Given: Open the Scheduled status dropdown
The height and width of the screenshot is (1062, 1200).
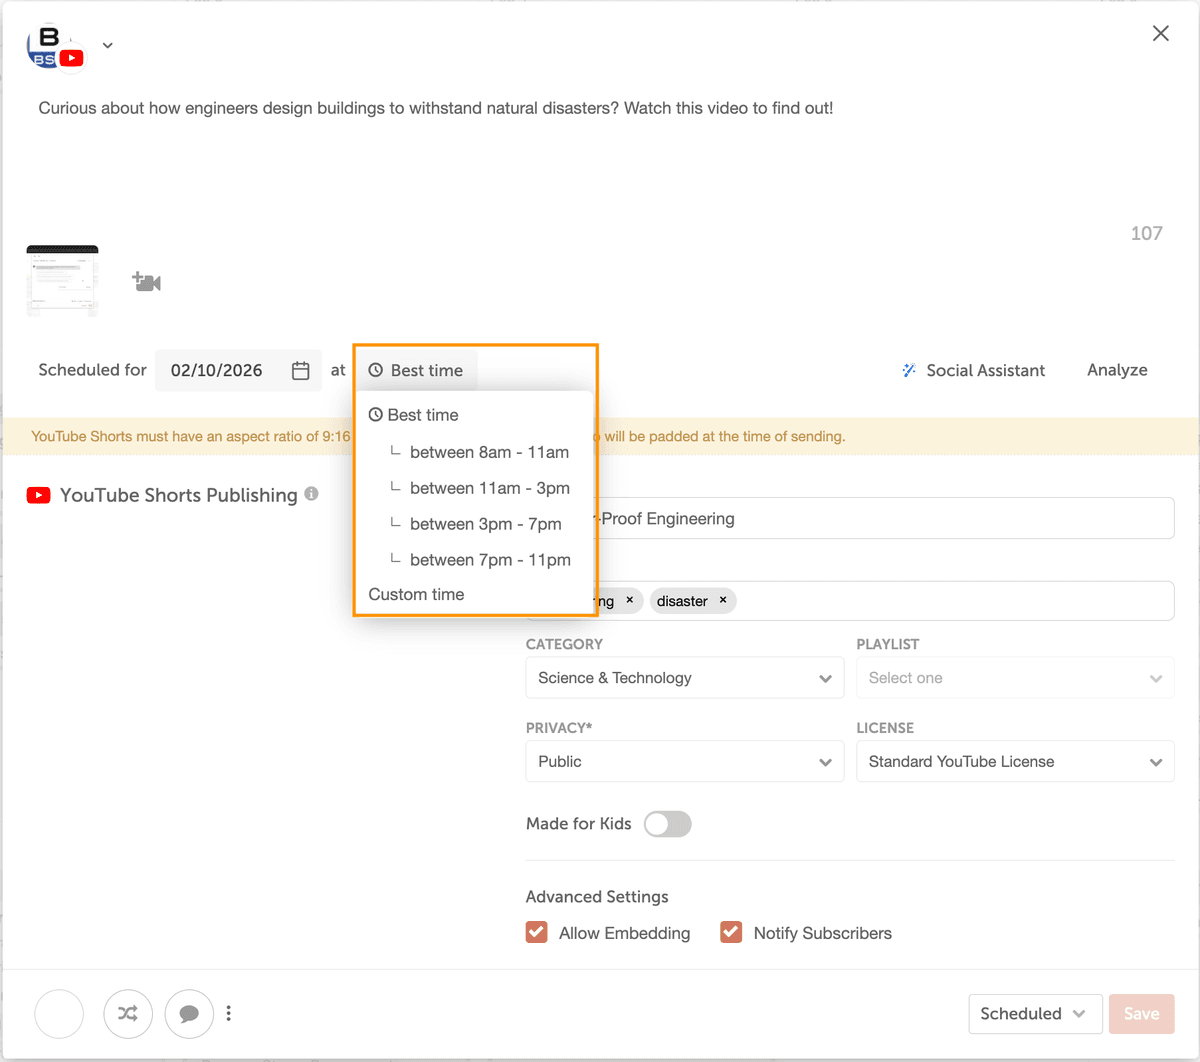Looking at the screenshot, I should [1035, 1013].
